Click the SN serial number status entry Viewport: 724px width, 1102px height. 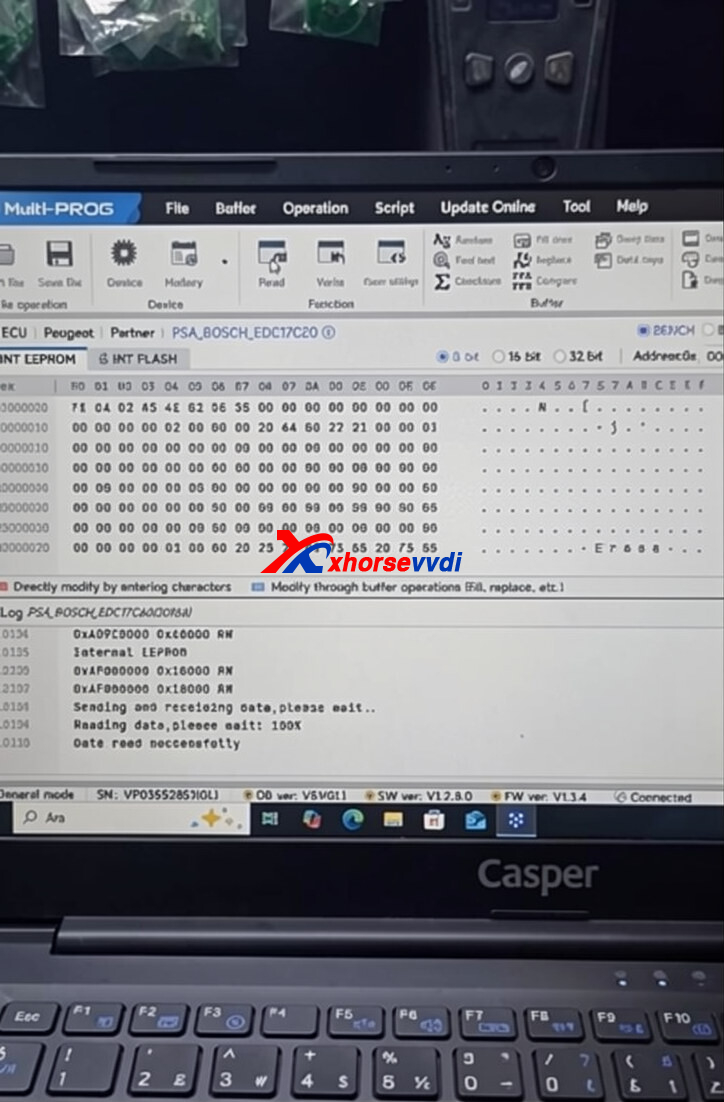click(x=157, y=795)
